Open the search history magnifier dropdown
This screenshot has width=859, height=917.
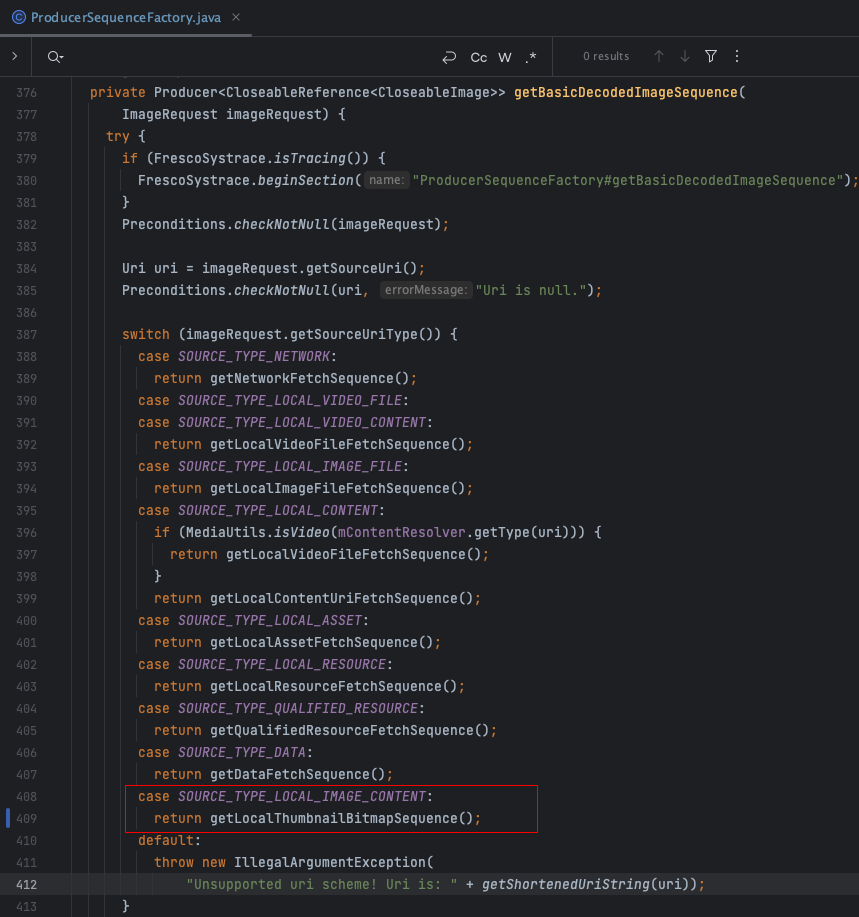[56, 57]
